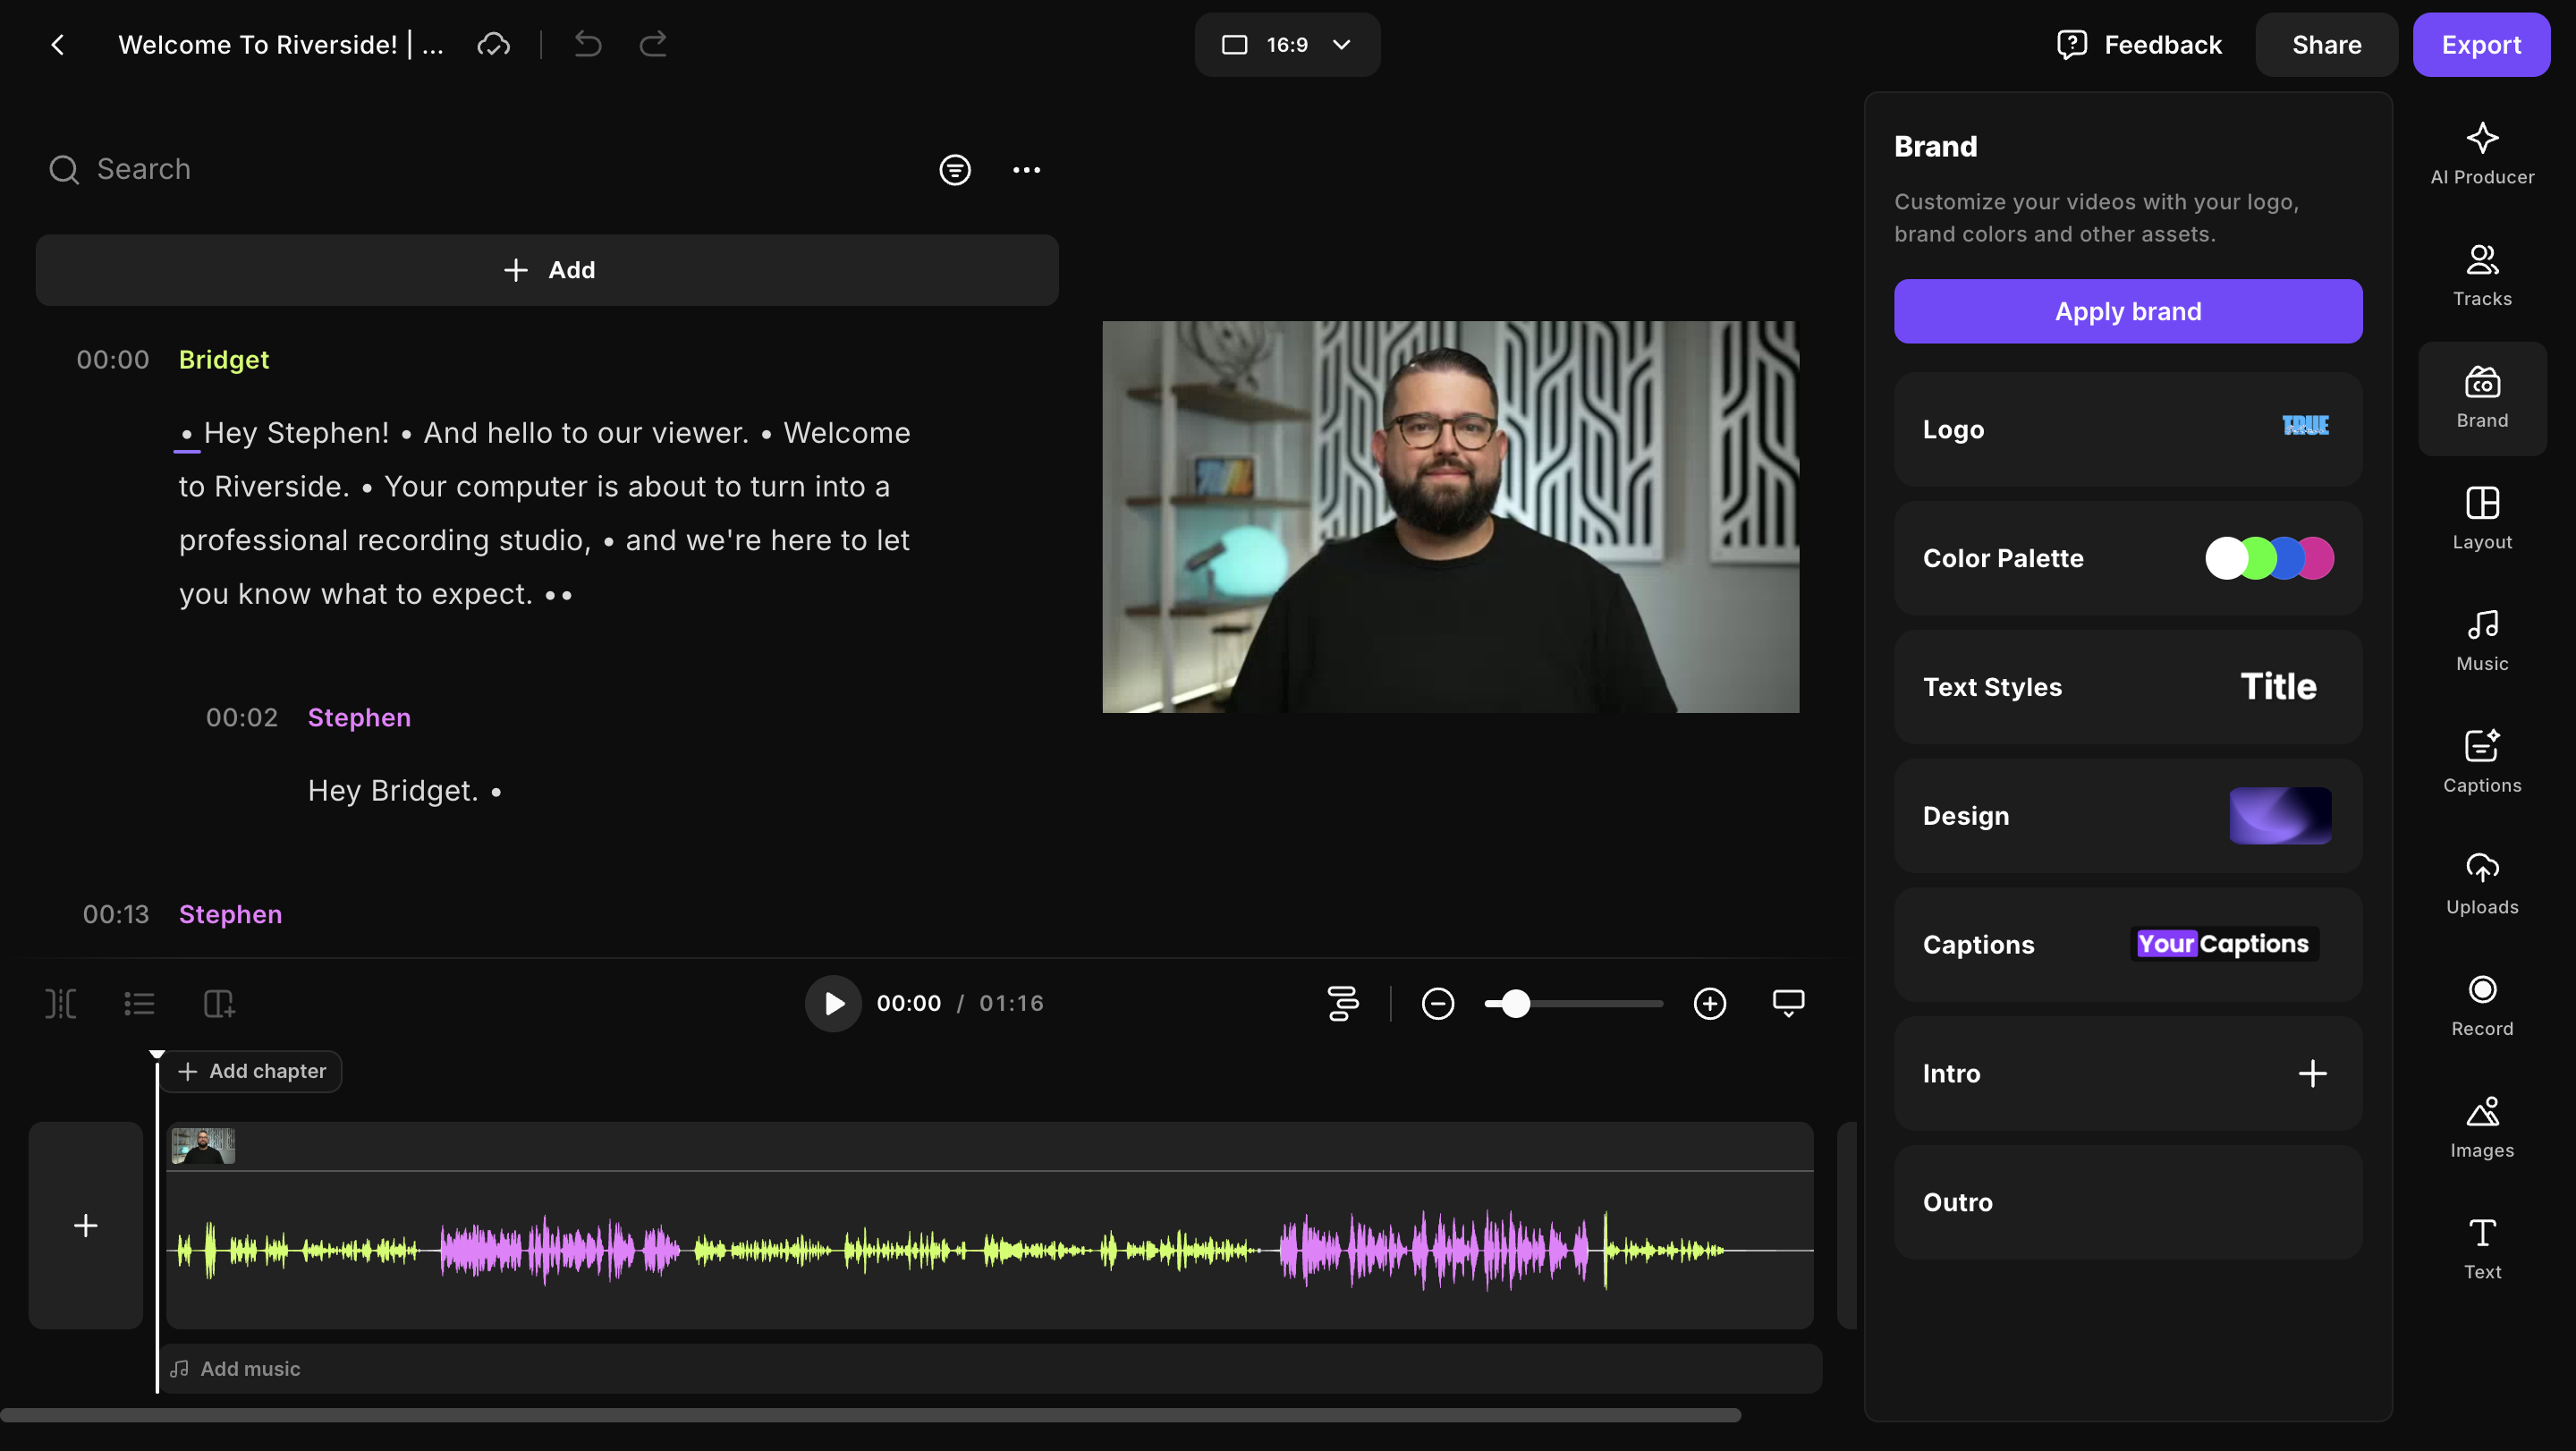Screen dimensions: 2576x1451
Task: Open the transcript three-dots menu
Action: [1026, 170]
